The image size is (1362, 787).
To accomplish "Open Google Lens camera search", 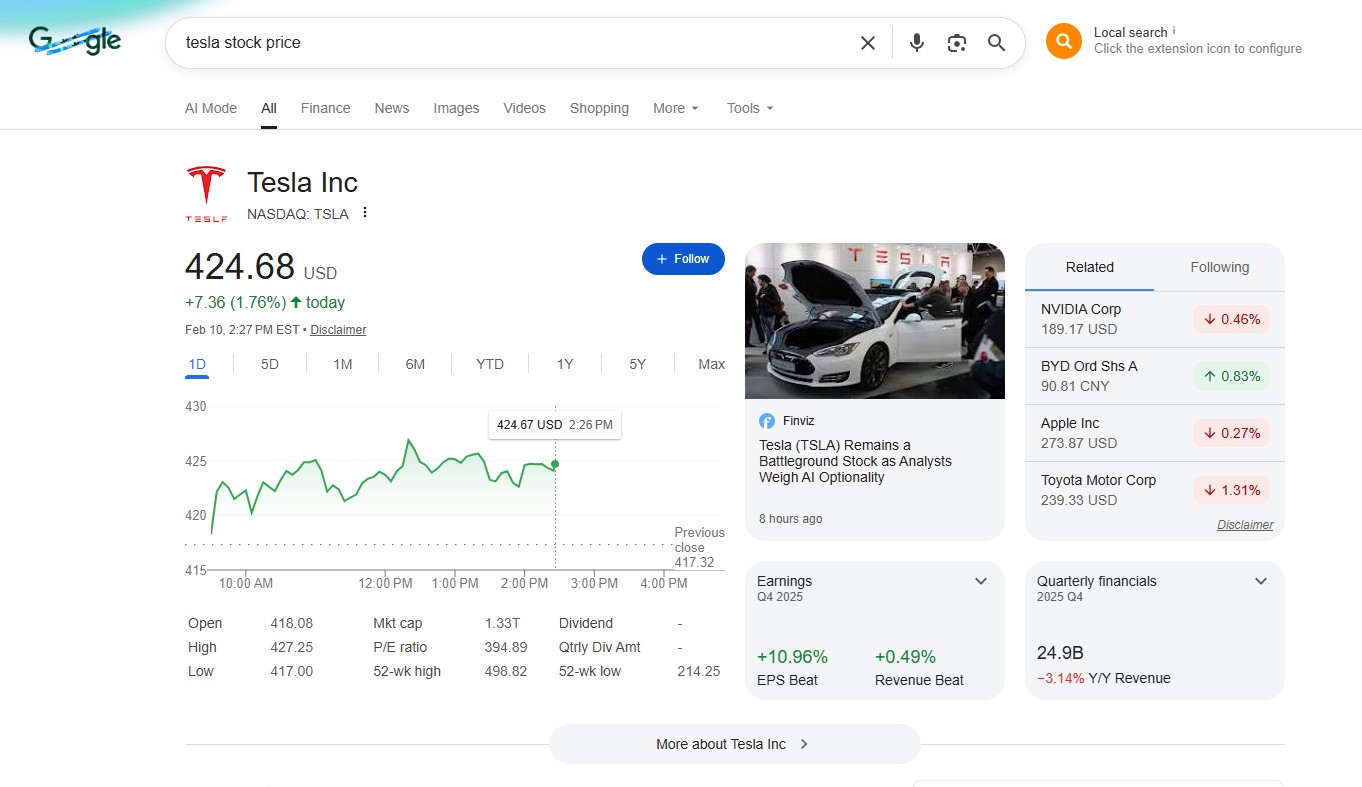I will tap(956, 42).
